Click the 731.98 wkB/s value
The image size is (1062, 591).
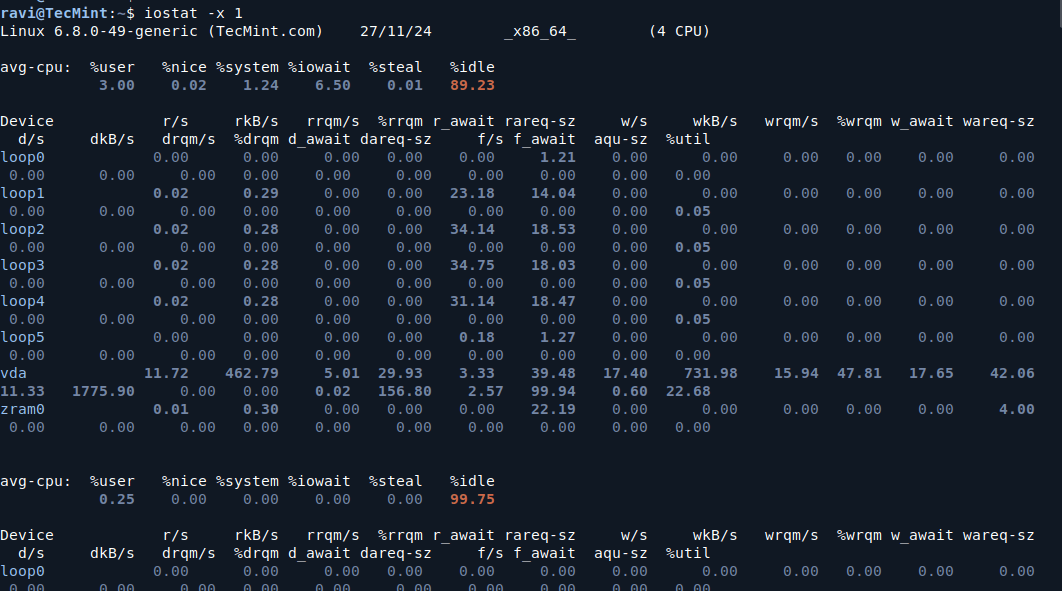point(710,373)
